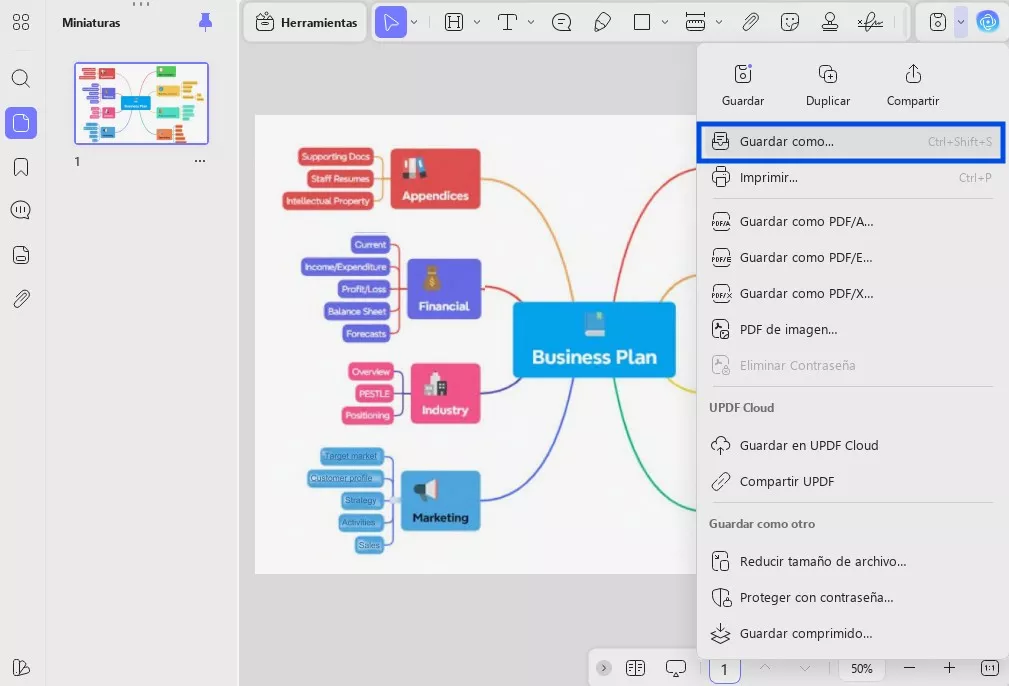Viewport: 1009px width, 686px height.
Task: Select the sticker tool
Action: (x=790, y=23)
